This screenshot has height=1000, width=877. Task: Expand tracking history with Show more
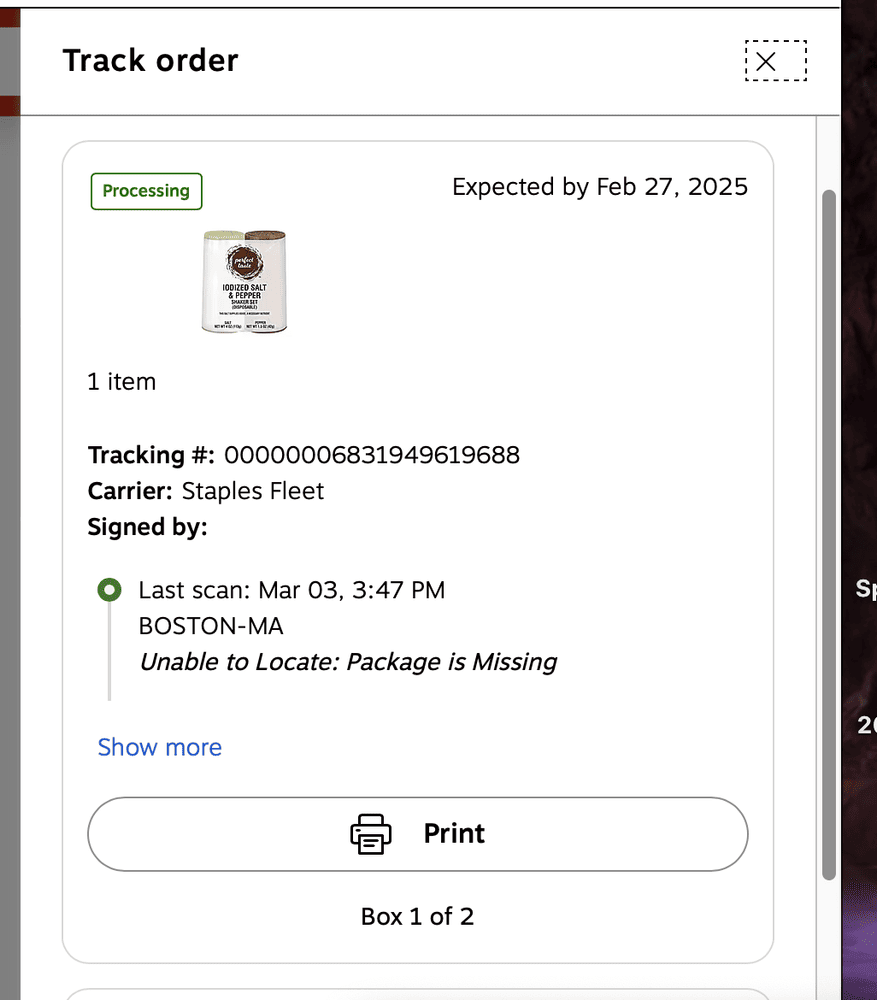tap(159, 747)
